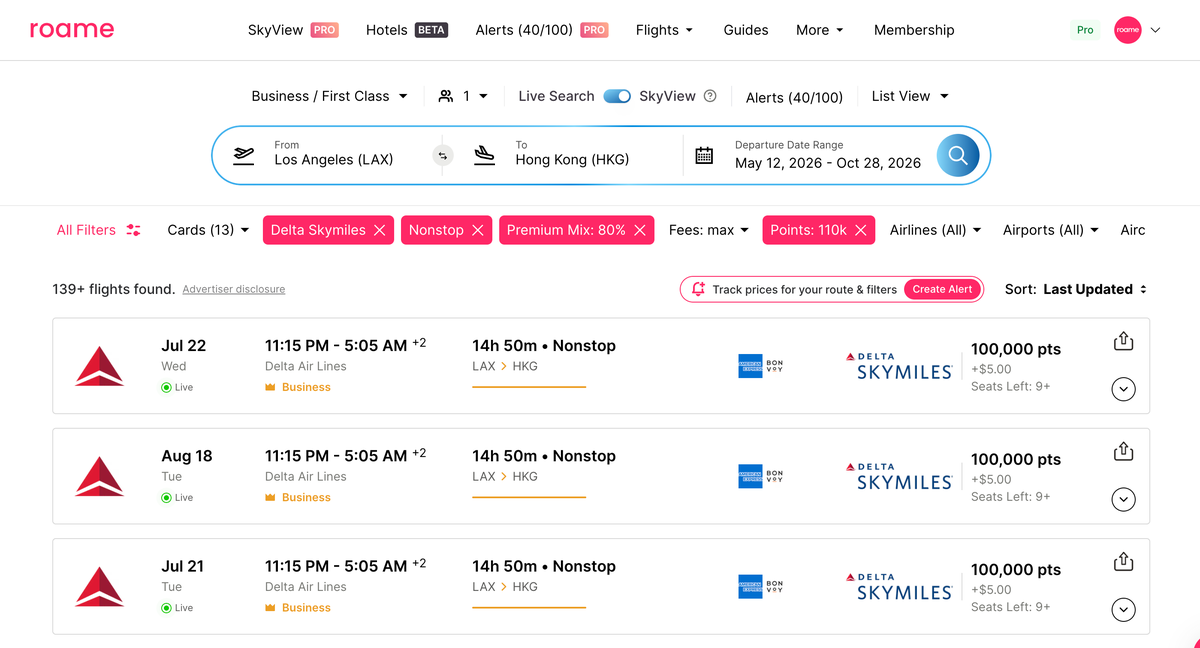Open Fees: max dropdown

(709, 230)
